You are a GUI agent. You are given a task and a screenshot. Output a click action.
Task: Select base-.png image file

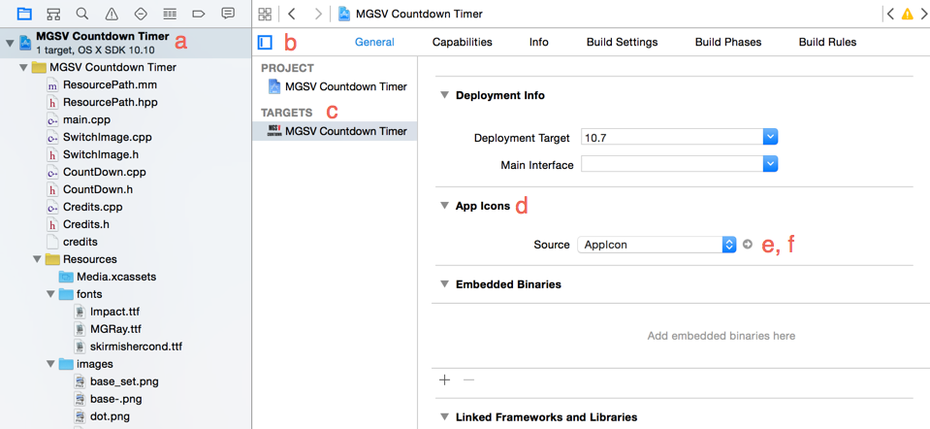(x=116, y=398)
